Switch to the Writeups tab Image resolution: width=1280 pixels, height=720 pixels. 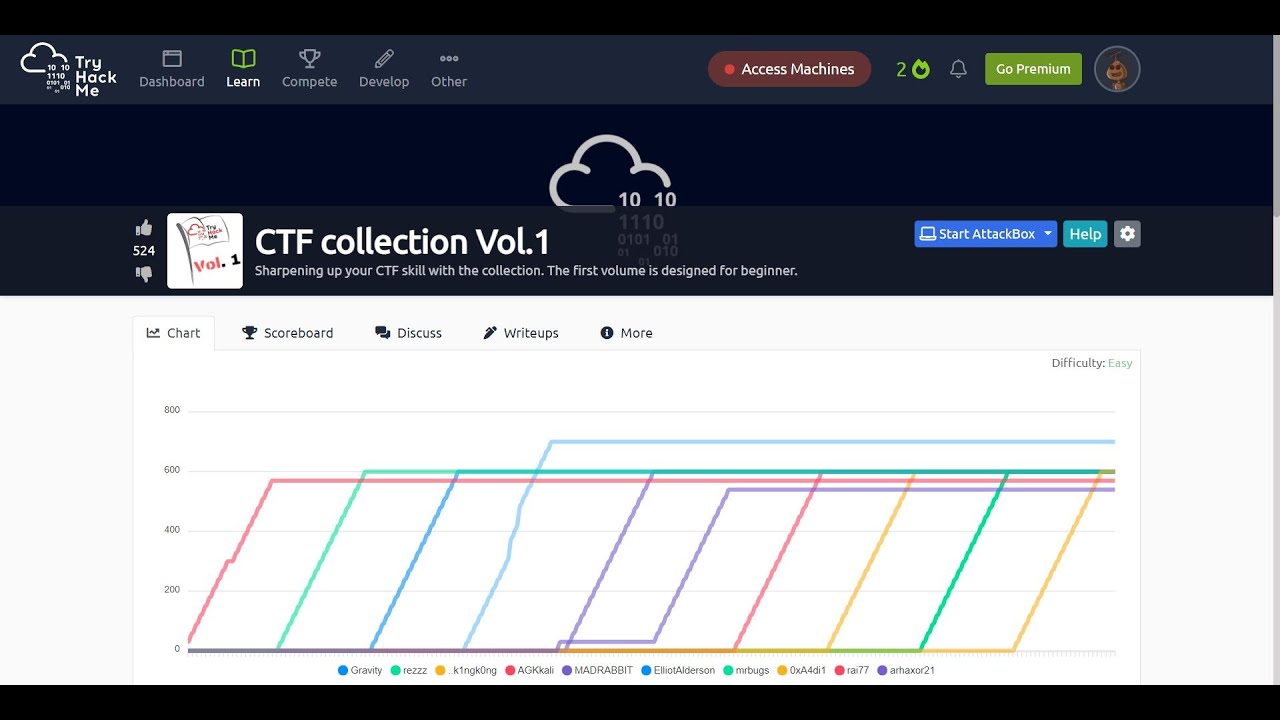pos(521,333)
